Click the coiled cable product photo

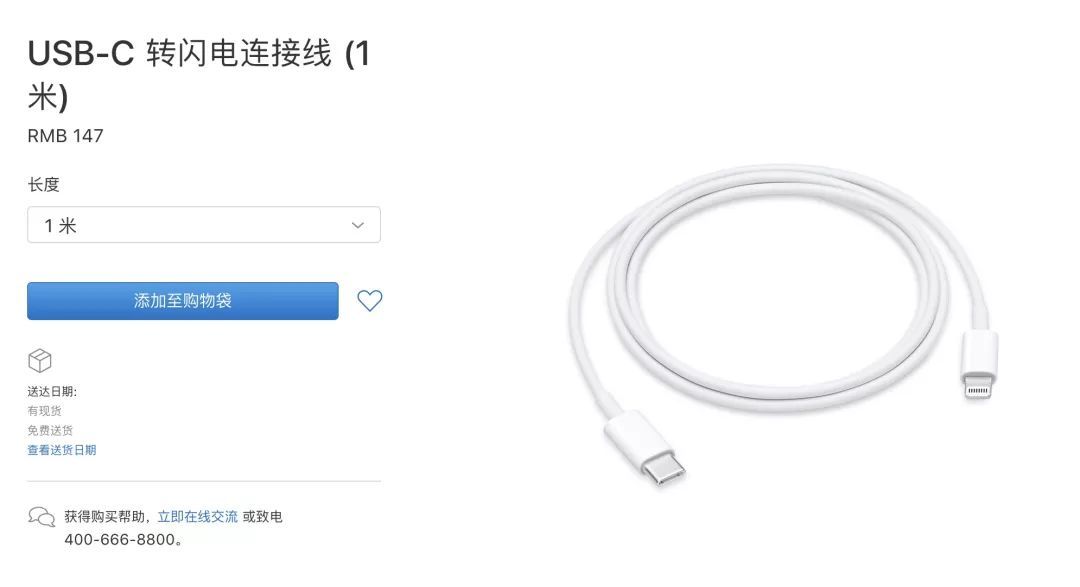click(783, 324)
